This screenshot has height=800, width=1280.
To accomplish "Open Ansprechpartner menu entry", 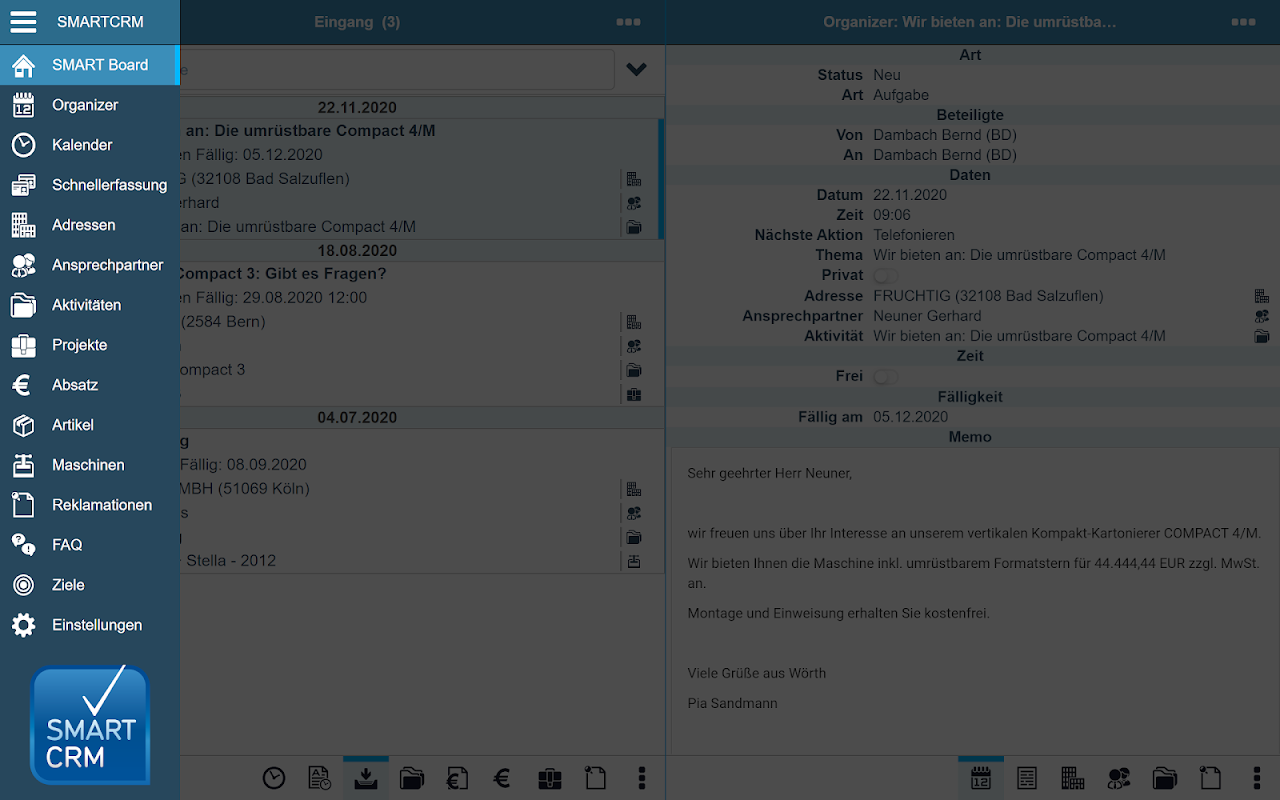I will [x=90, y=265].
